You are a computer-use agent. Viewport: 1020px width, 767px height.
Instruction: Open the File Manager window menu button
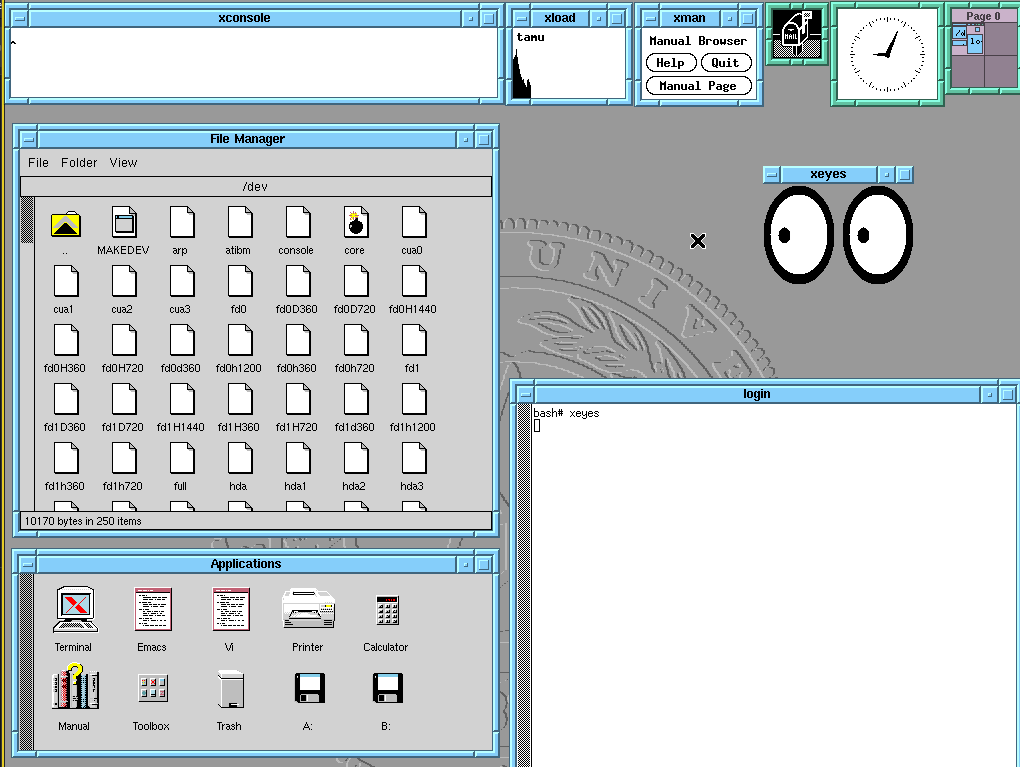point(28,139)
